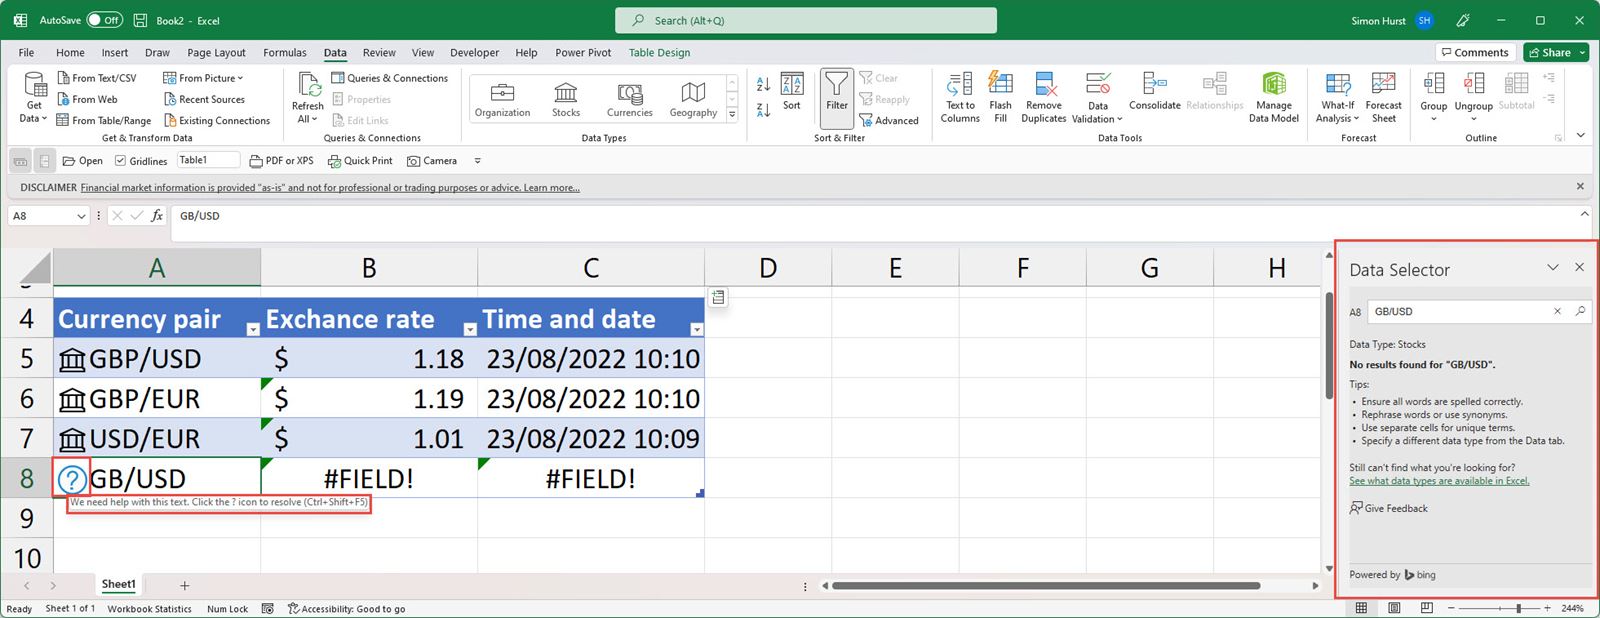The width and height of the screenshot is (1600, 618).
Task: Open the Currency pair filter dropdown
Action: (x=252, y=329)
